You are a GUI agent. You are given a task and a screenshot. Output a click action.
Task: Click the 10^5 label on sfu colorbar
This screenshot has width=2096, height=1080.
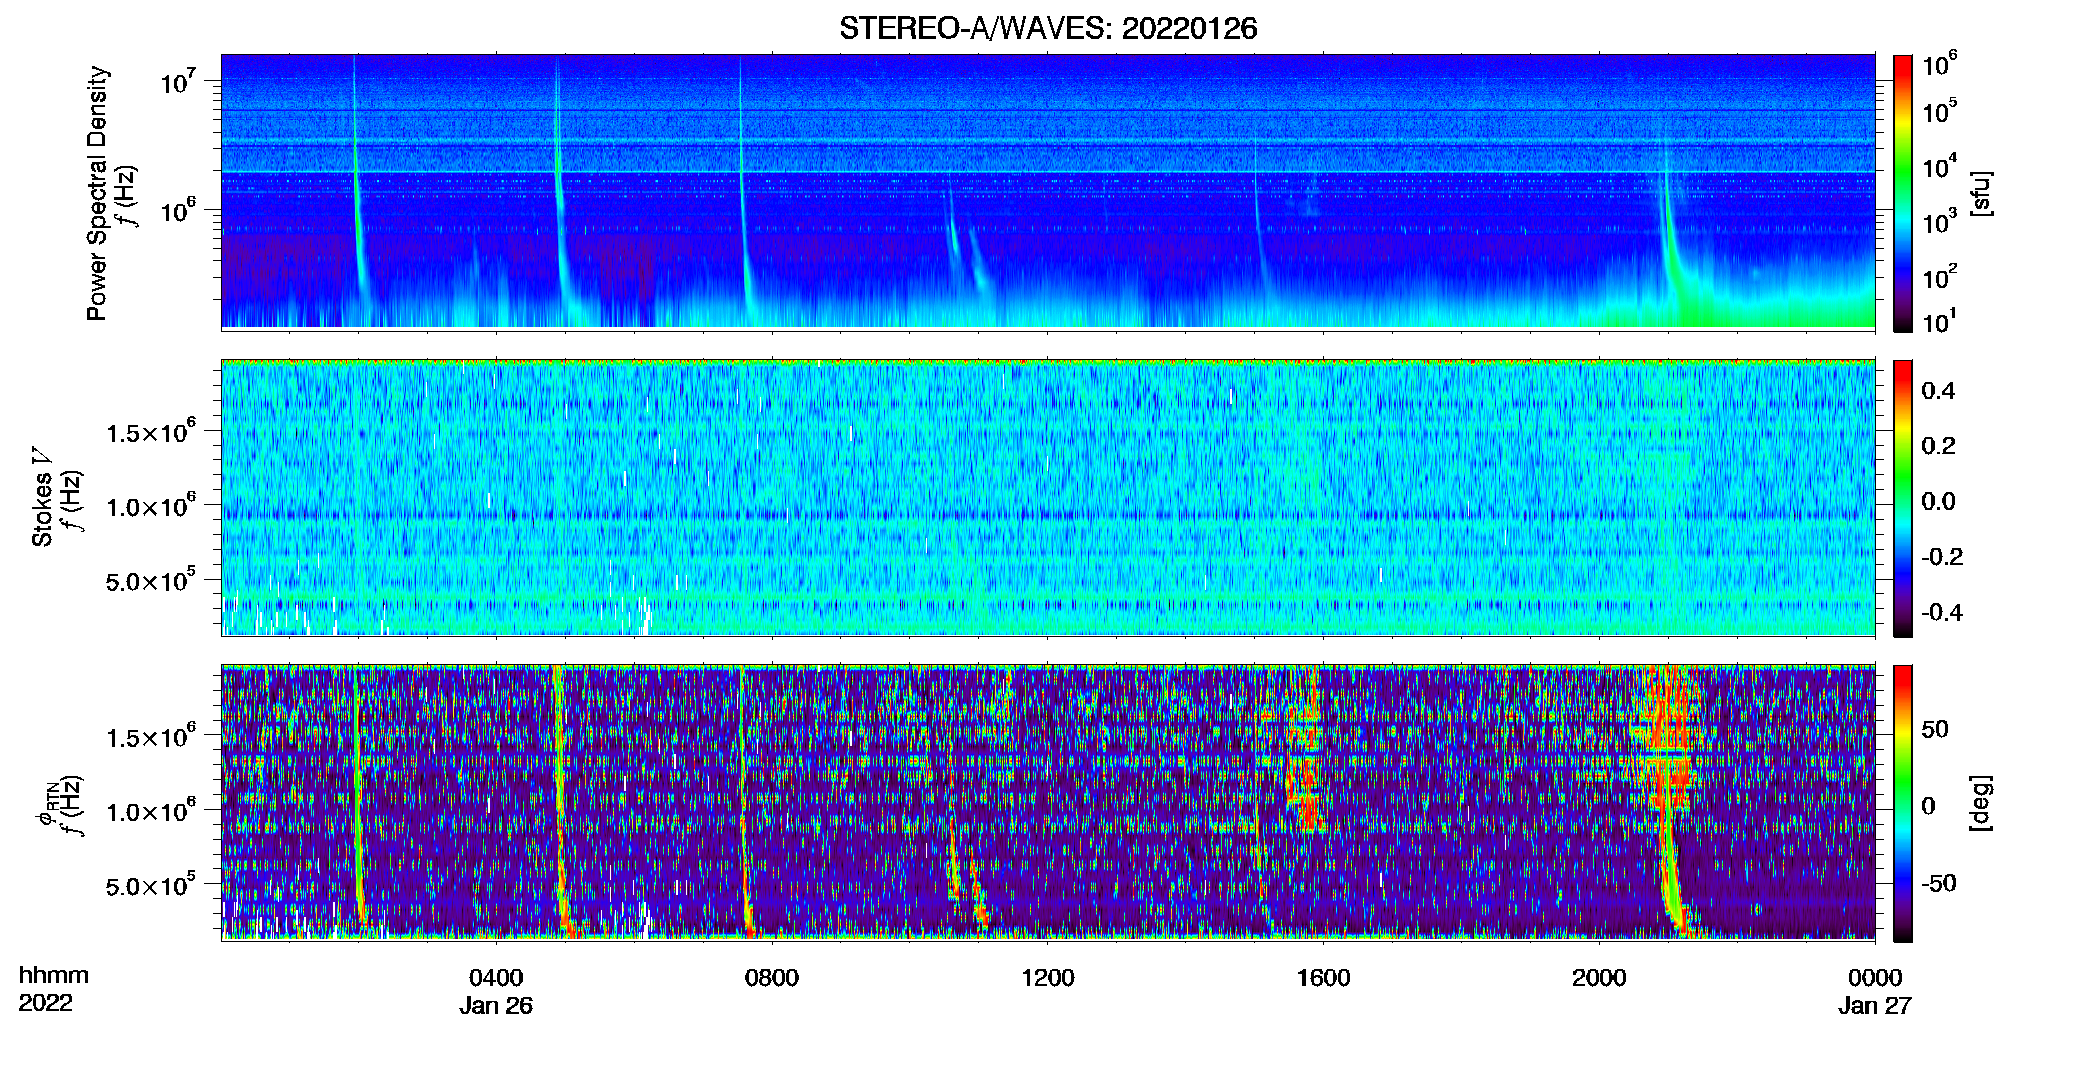click(1939, 111)
